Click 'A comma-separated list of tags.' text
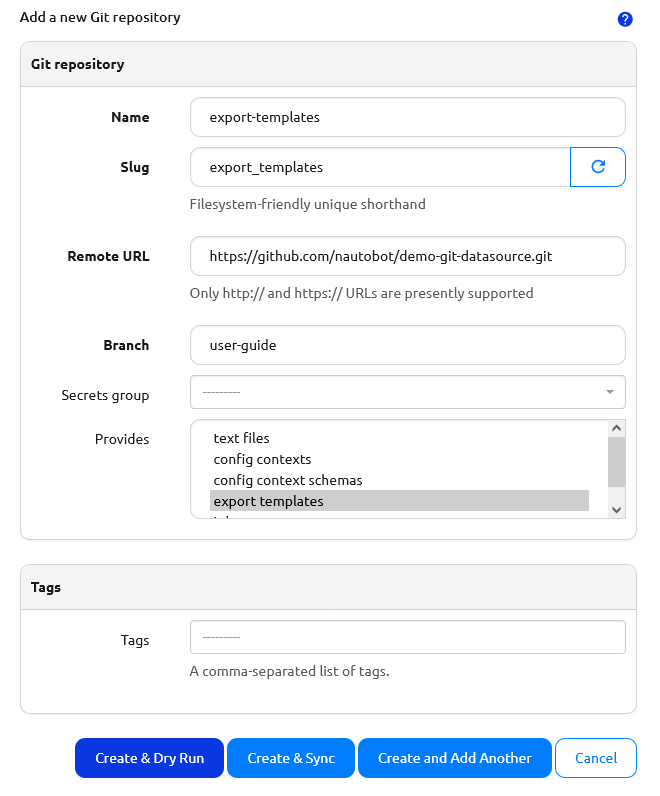The width and height of the screenshot is (660, 796). [x=289, y=671]
